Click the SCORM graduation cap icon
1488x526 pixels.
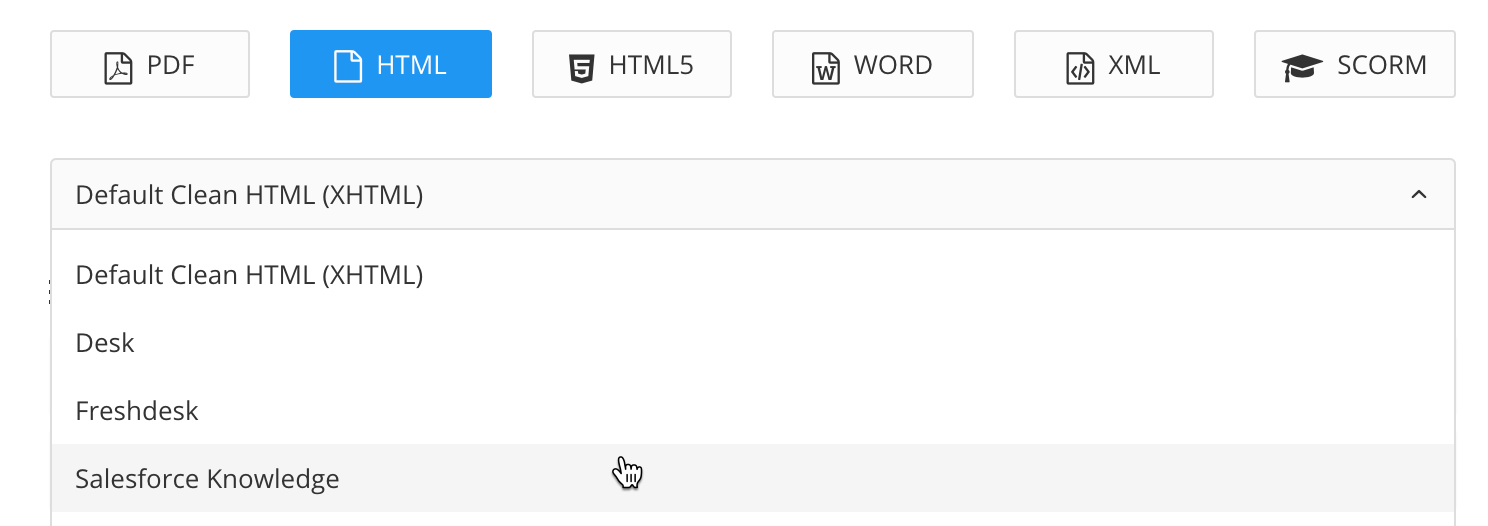[1301, 67]
